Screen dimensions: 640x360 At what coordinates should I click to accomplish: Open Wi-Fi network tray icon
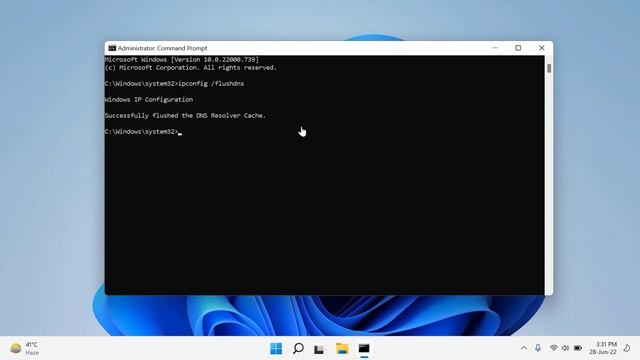pos(553,348)
